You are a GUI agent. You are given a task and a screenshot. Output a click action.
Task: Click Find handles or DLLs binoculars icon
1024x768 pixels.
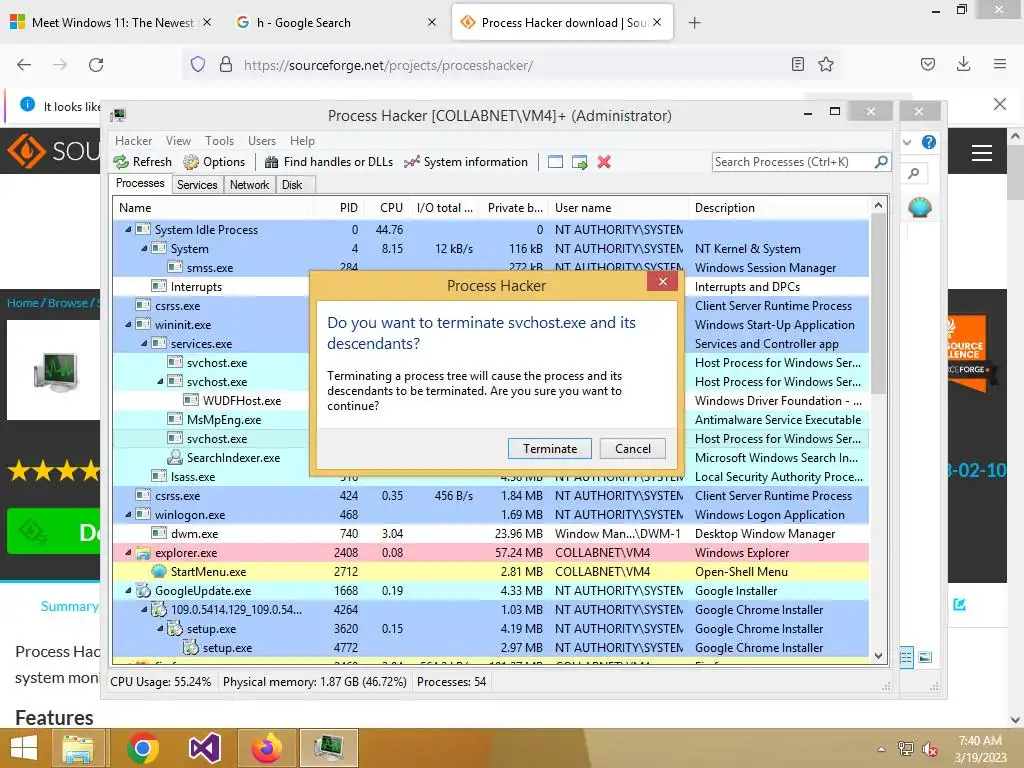tap(272, 162)
